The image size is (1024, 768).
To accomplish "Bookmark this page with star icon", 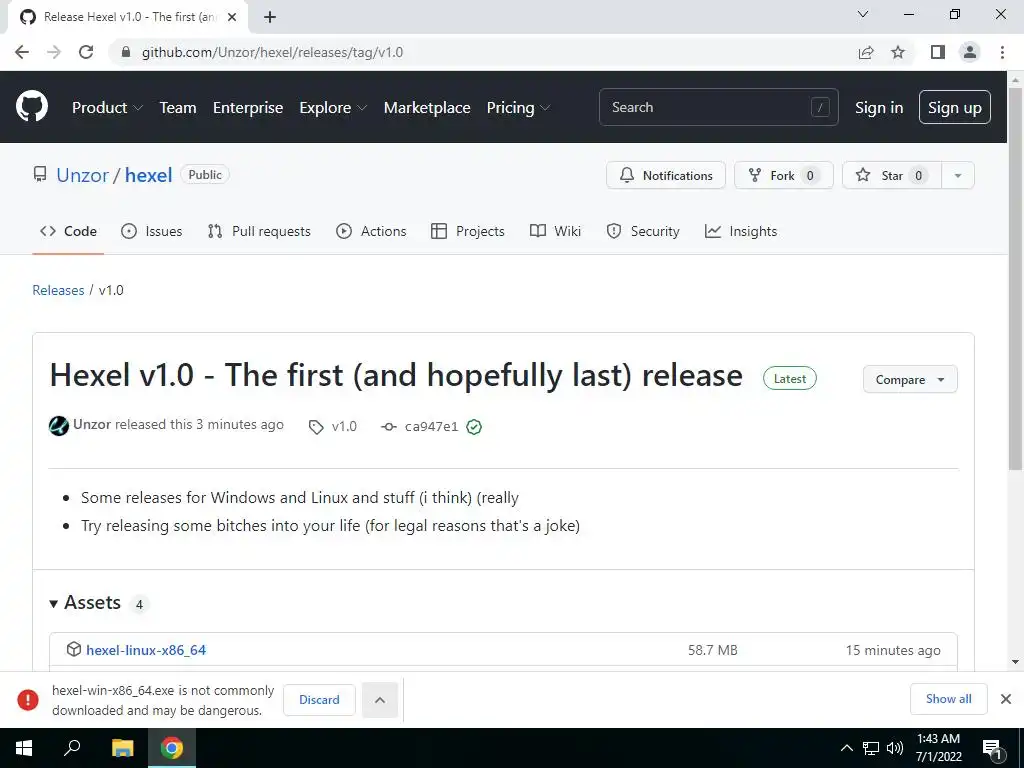I will tap(898, 52).
